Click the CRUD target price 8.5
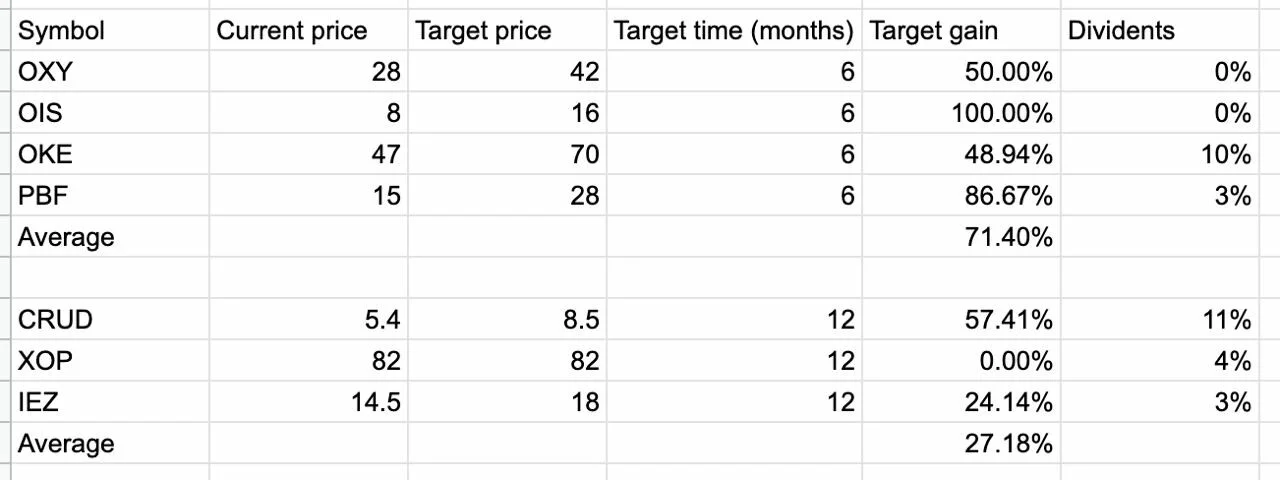 click(507, 319)
